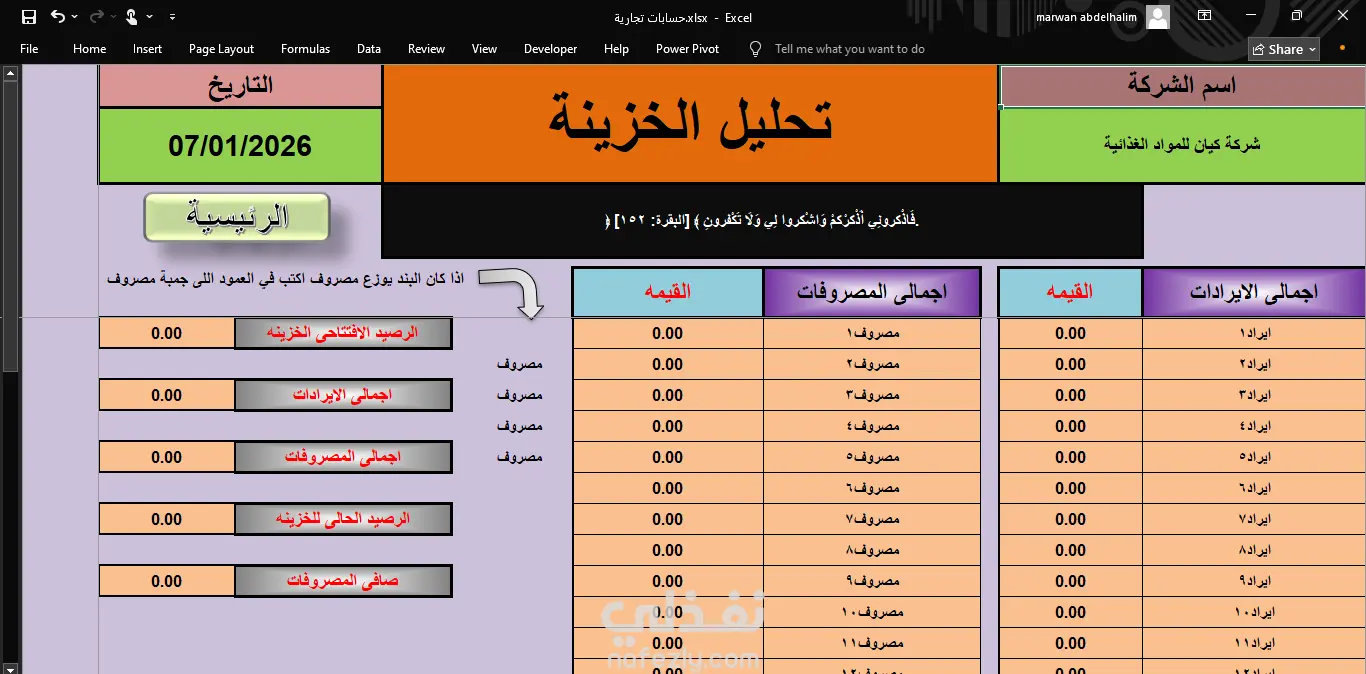Select the 0.00 value beside مصروف٦
The width and height of the screenshot is (1366, 674).
pos(667,488)
